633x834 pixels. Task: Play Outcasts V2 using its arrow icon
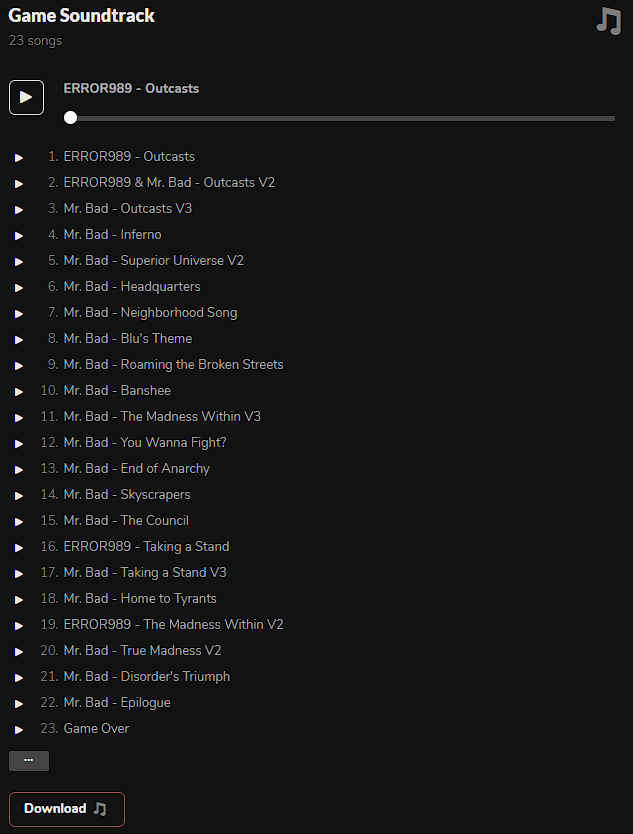(x=19, y=184)
